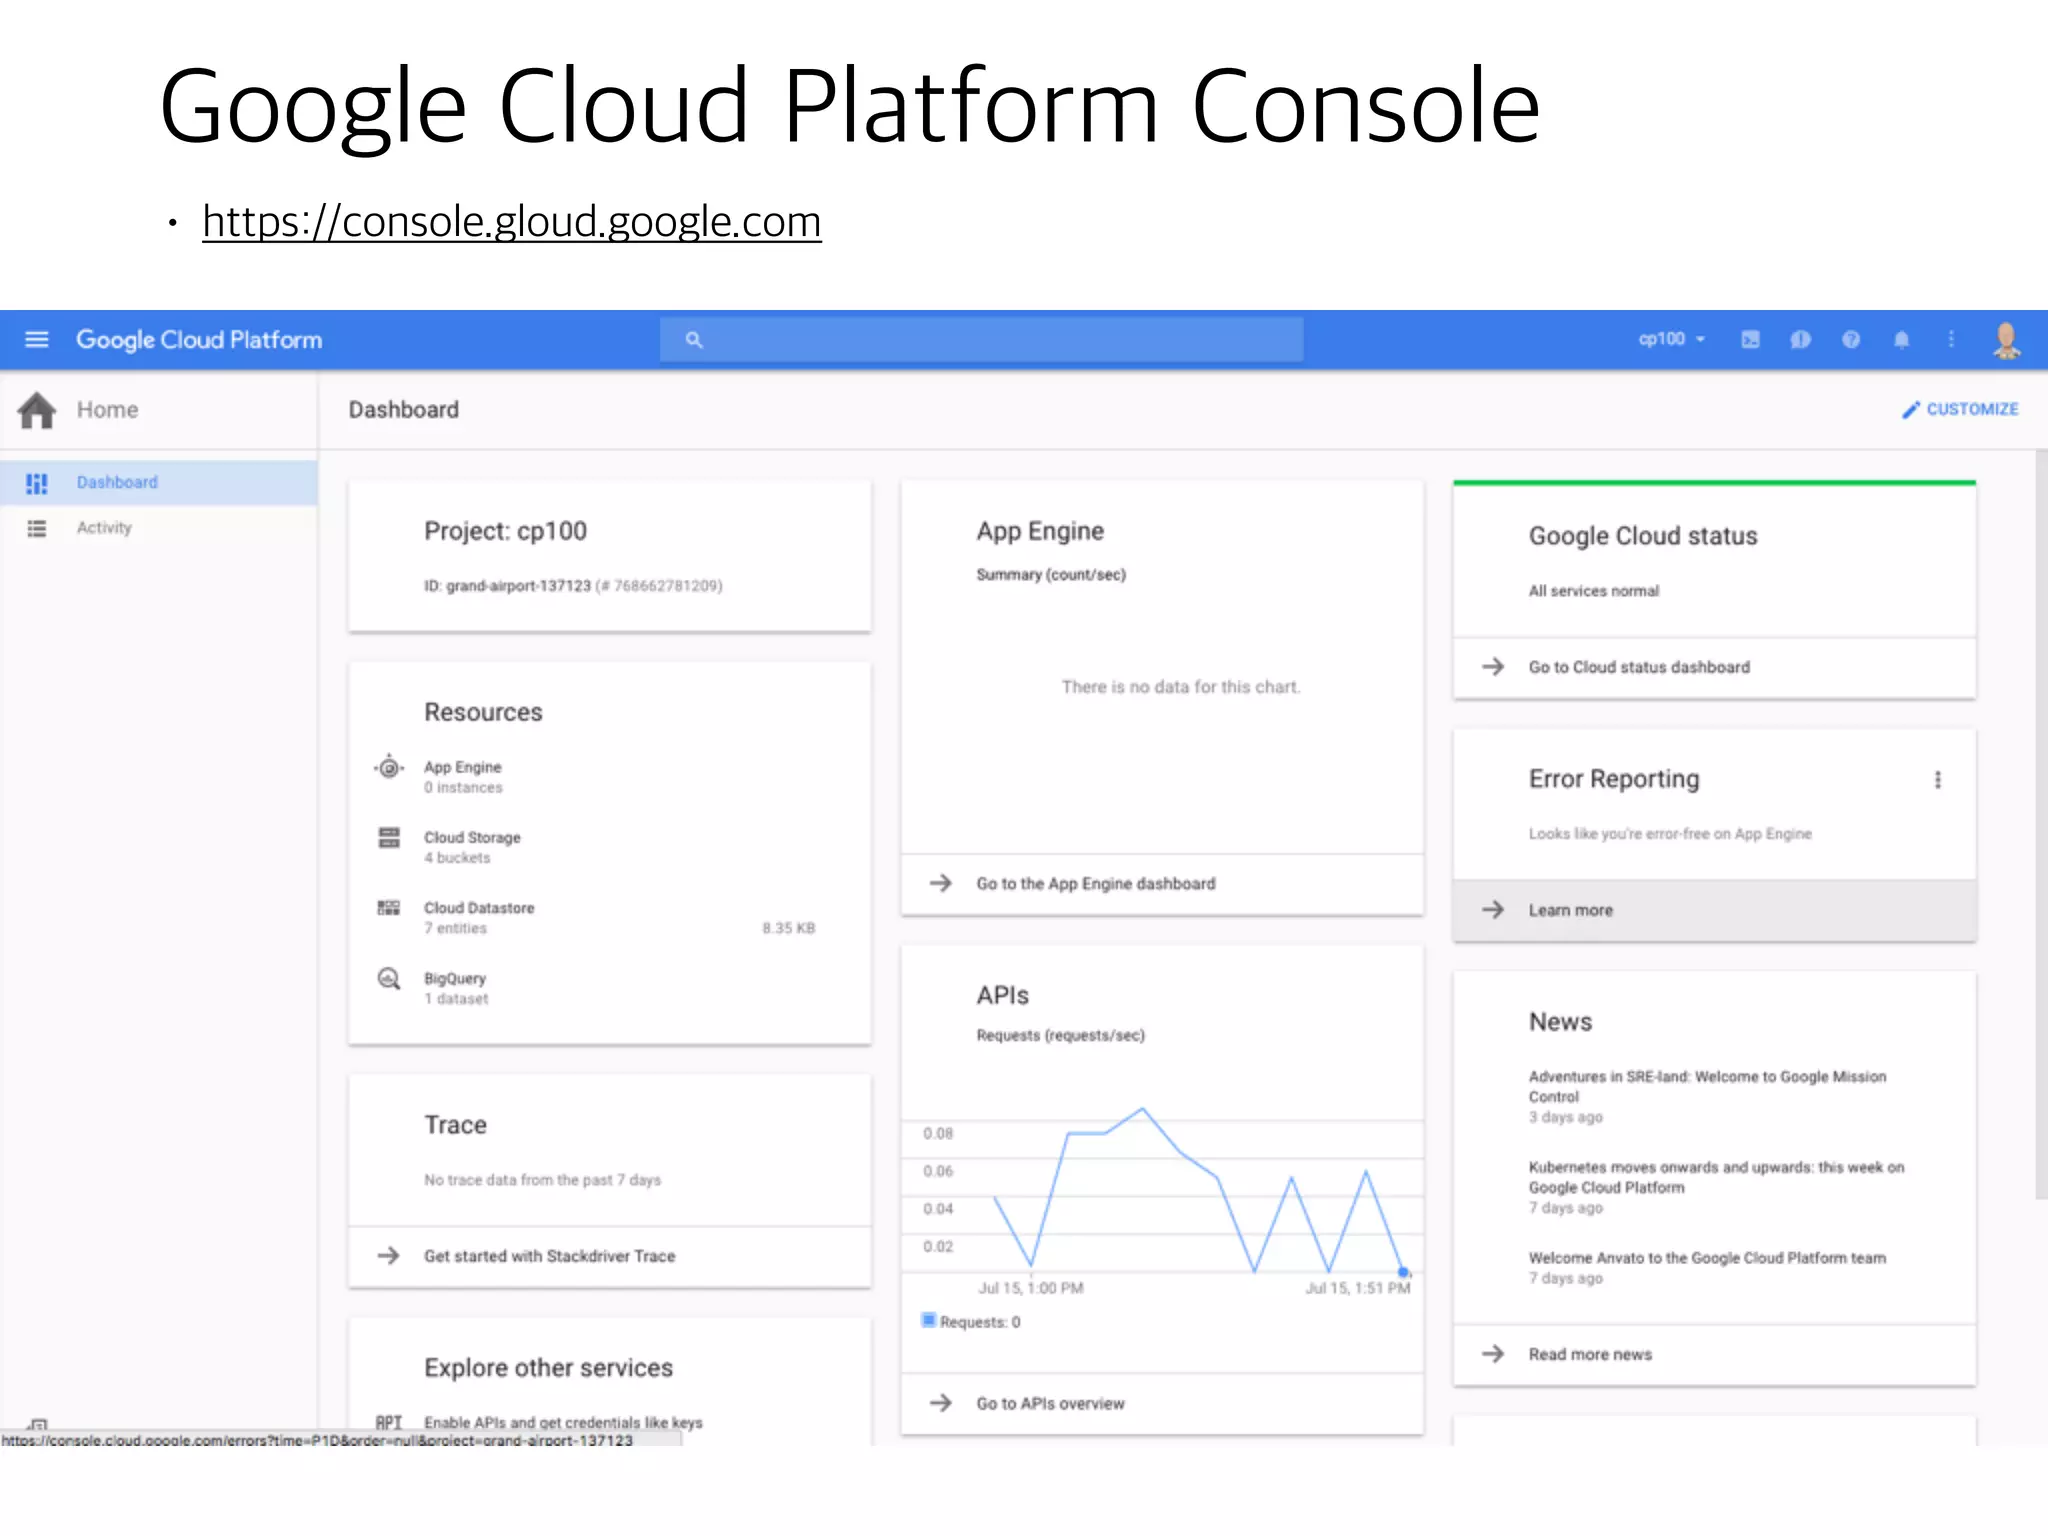Open Kubernetes moves onwards news article
2048x1536 pixels.
(1716, 1177)
